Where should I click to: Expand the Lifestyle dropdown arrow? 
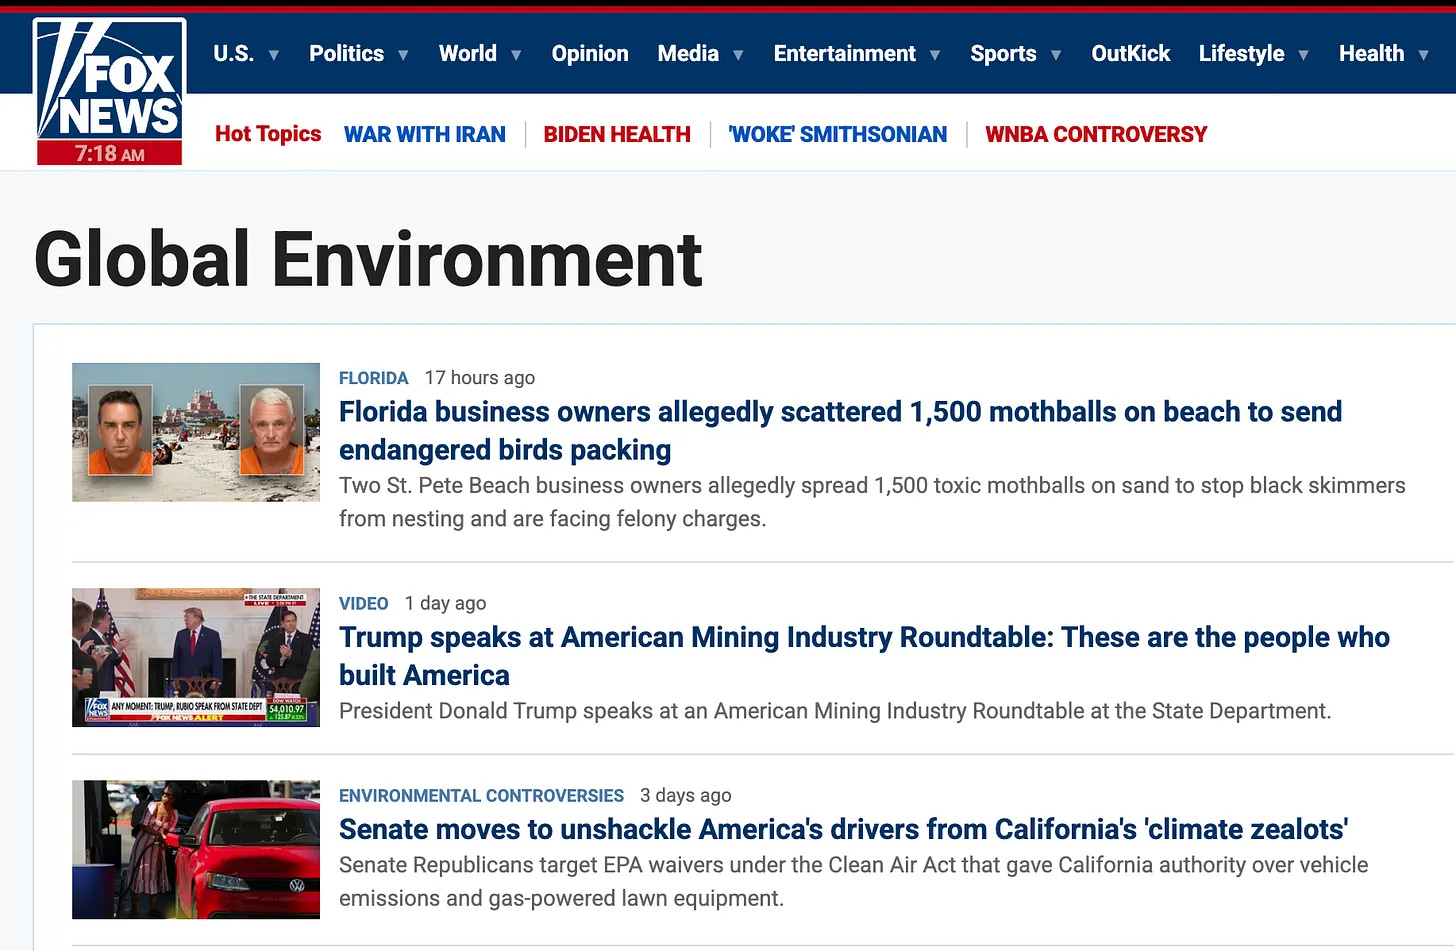pyautogui.click(x=1303, y=55)
